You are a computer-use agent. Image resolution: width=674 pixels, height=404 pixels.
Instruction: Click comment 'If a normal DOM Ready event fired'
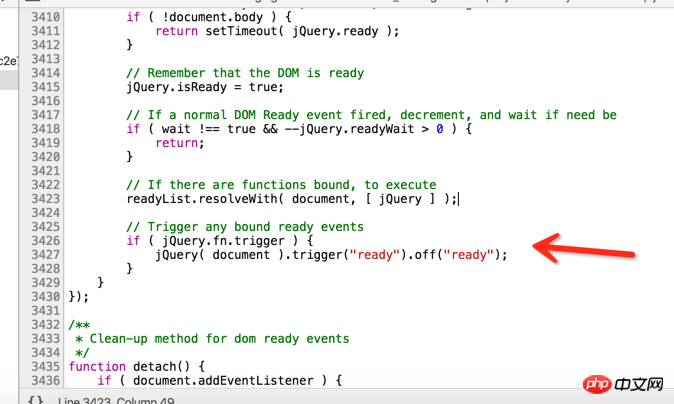(x=371, y=115)
